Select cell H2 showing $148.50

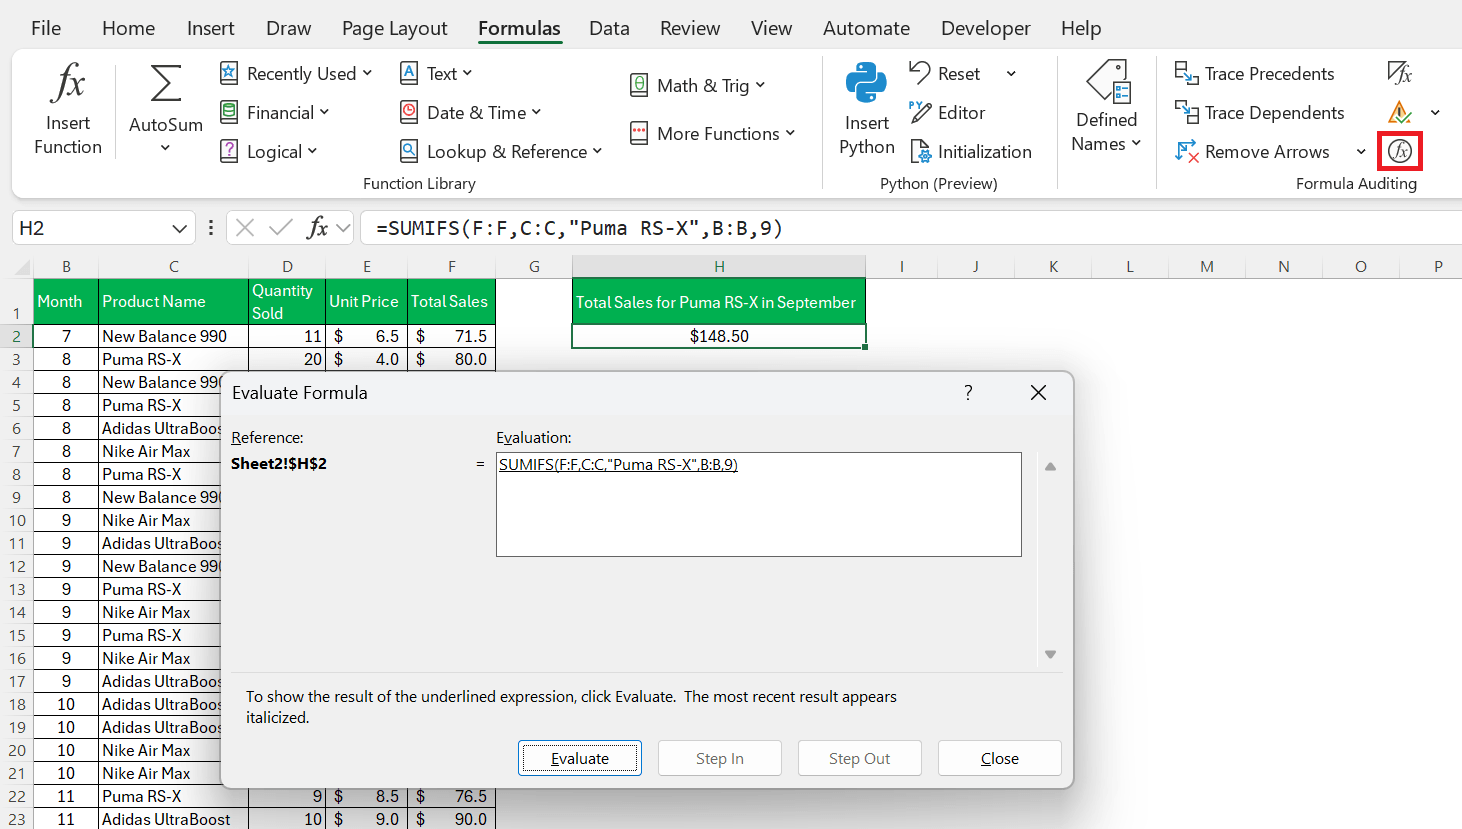point(719,336)
